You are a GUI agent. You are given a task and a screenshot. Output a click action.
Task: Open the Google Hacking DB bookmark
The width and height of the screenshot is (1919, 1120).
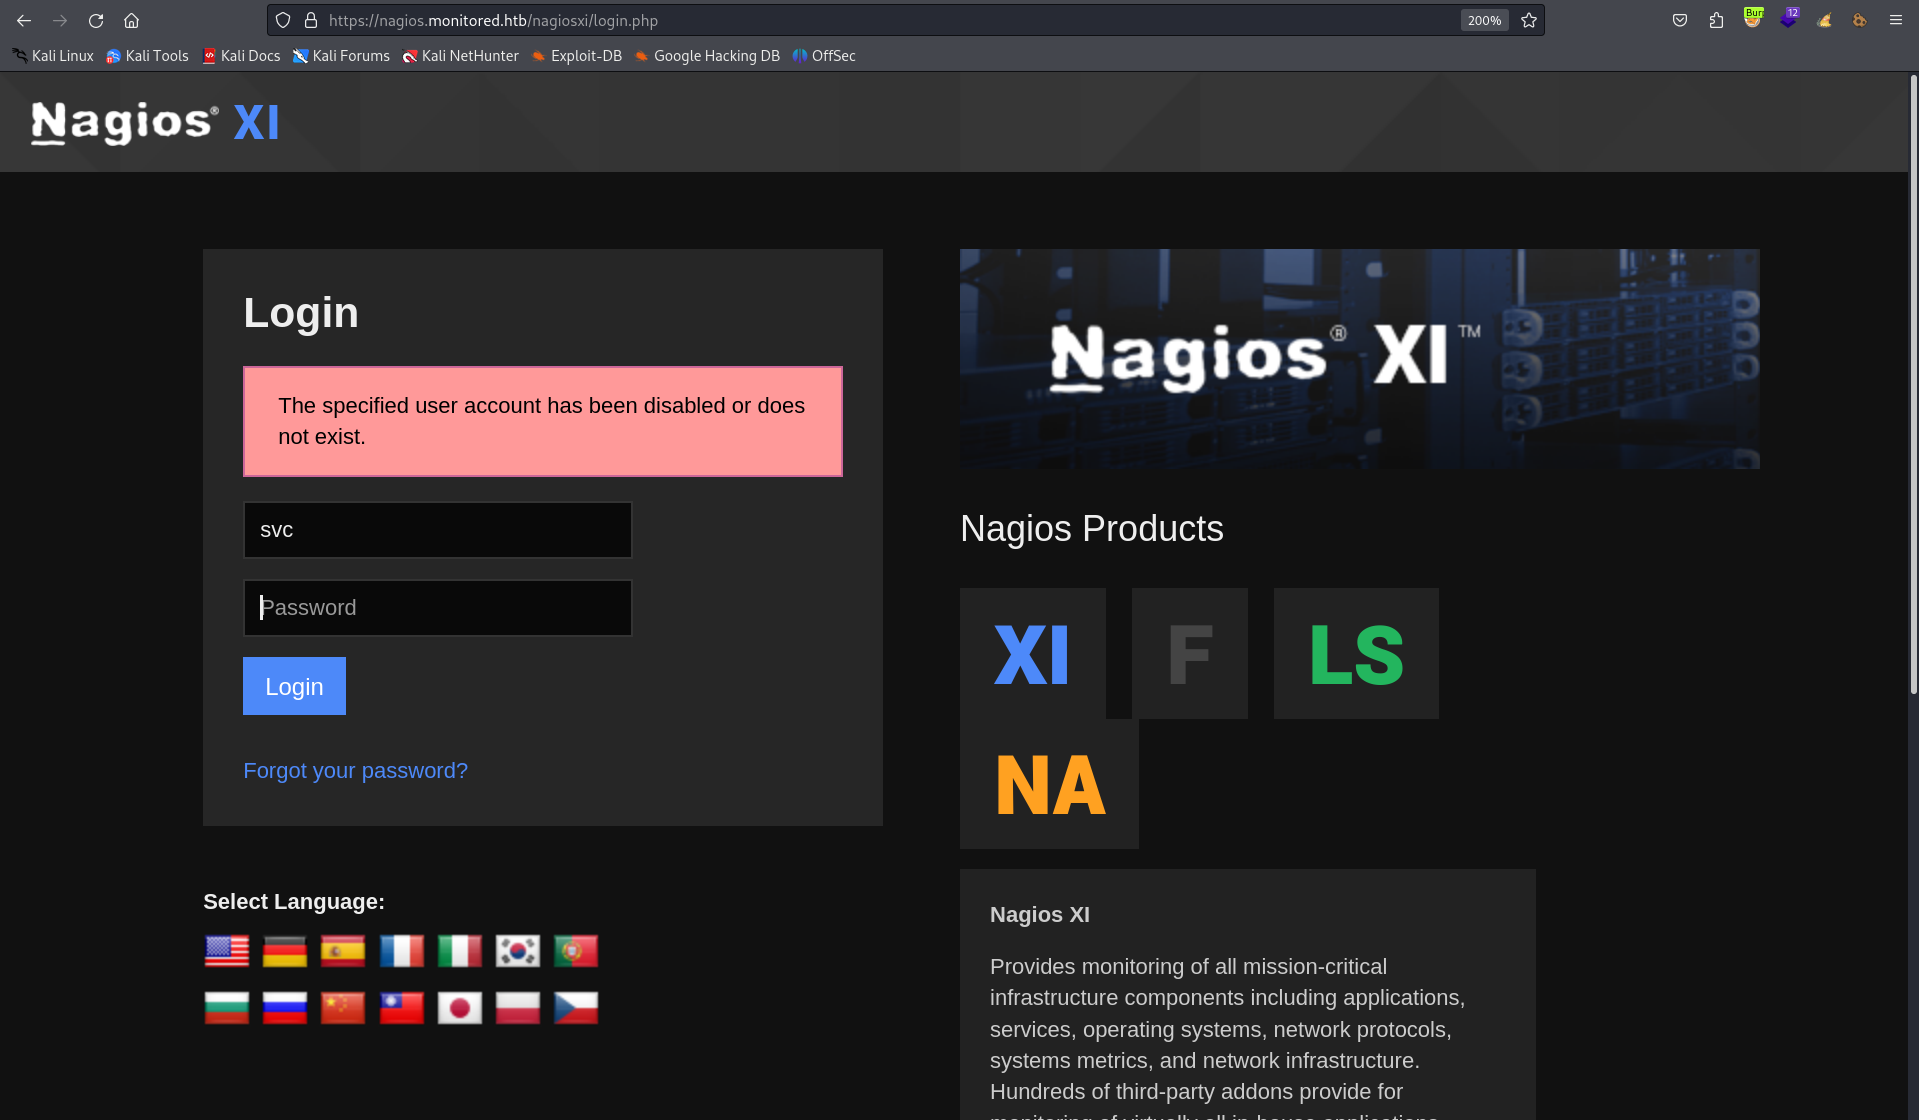click(x=707, y=56)
